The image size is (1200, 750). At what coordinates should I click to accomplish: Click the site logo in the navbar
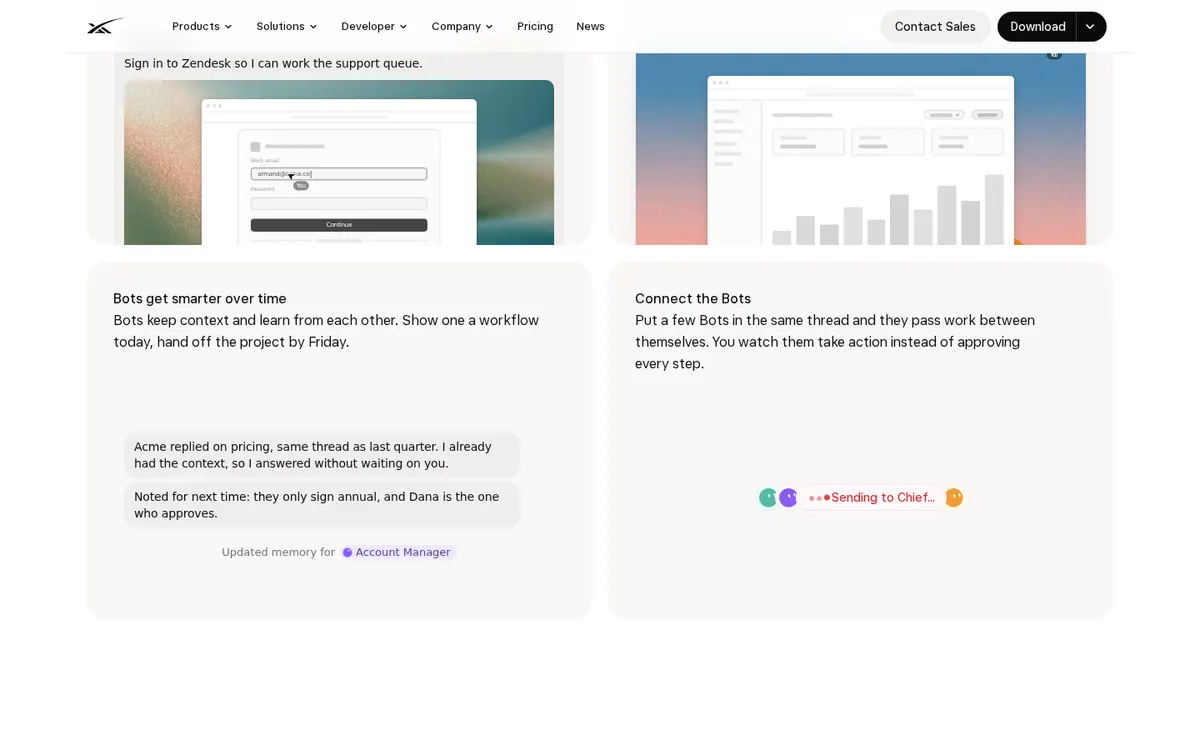pyautogui.click(x=105, y=26)
